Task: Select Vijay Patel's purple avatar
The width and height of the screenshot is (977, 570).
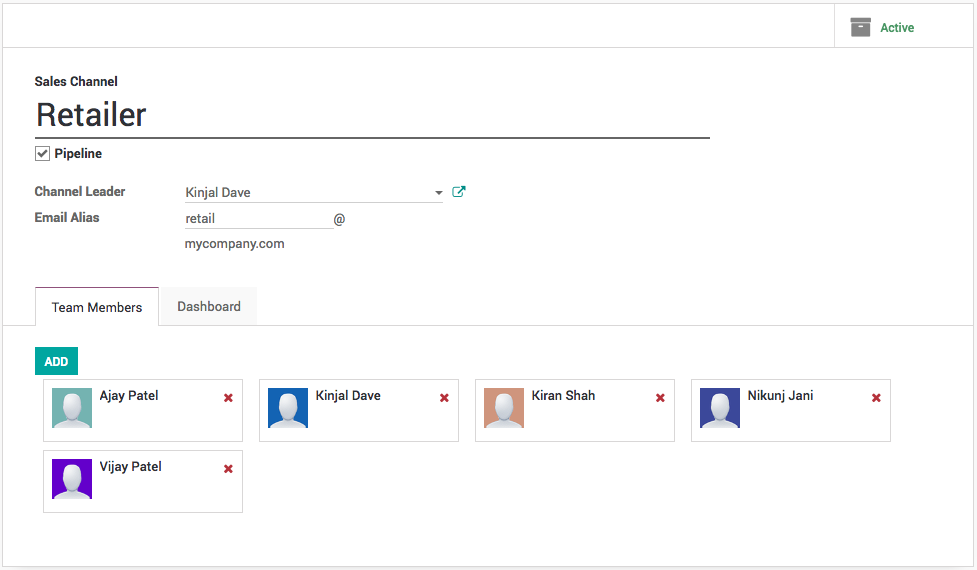Action: pos(72,480)
